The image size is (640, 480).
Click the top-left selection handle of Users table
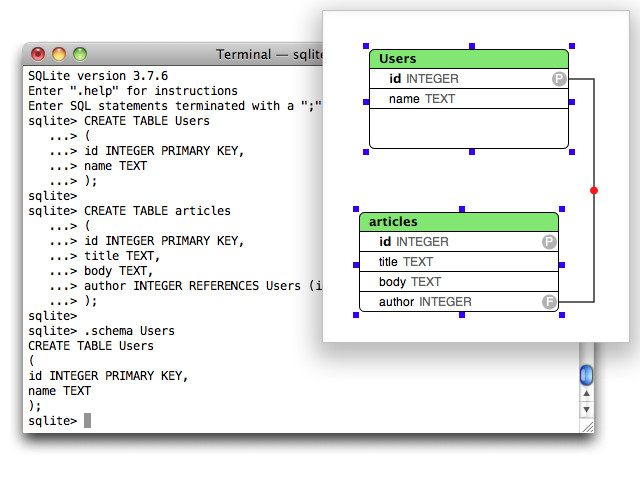(x=366, y=46)
